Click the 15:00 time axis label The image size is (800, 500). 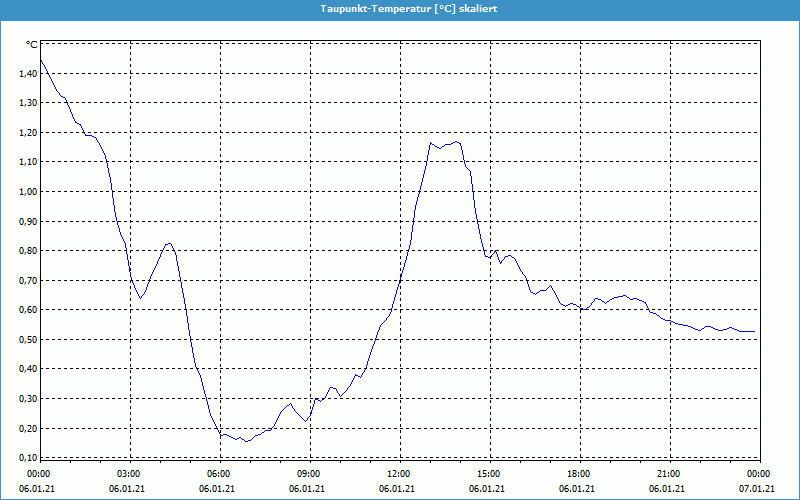489,473
